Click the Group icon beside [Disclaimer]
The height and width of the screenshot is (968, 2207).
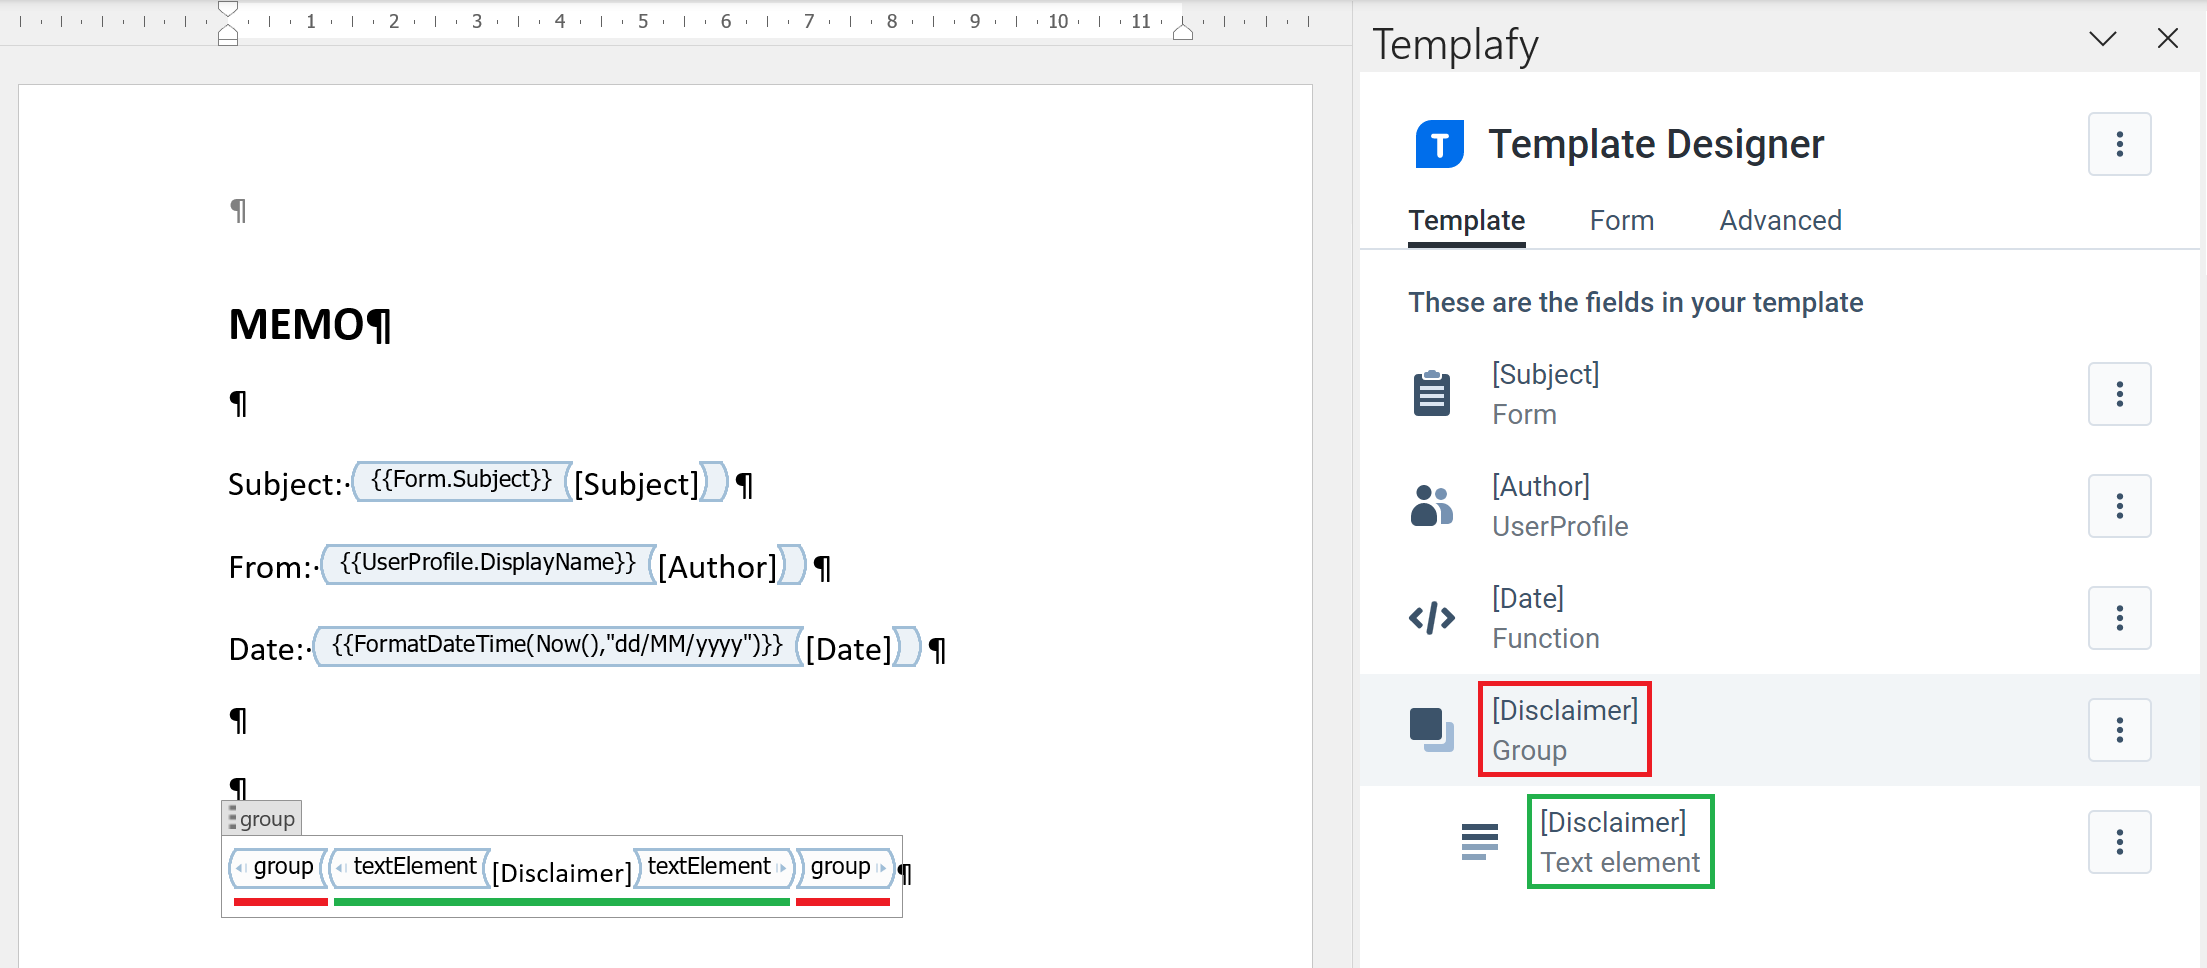coord(1430,729)
